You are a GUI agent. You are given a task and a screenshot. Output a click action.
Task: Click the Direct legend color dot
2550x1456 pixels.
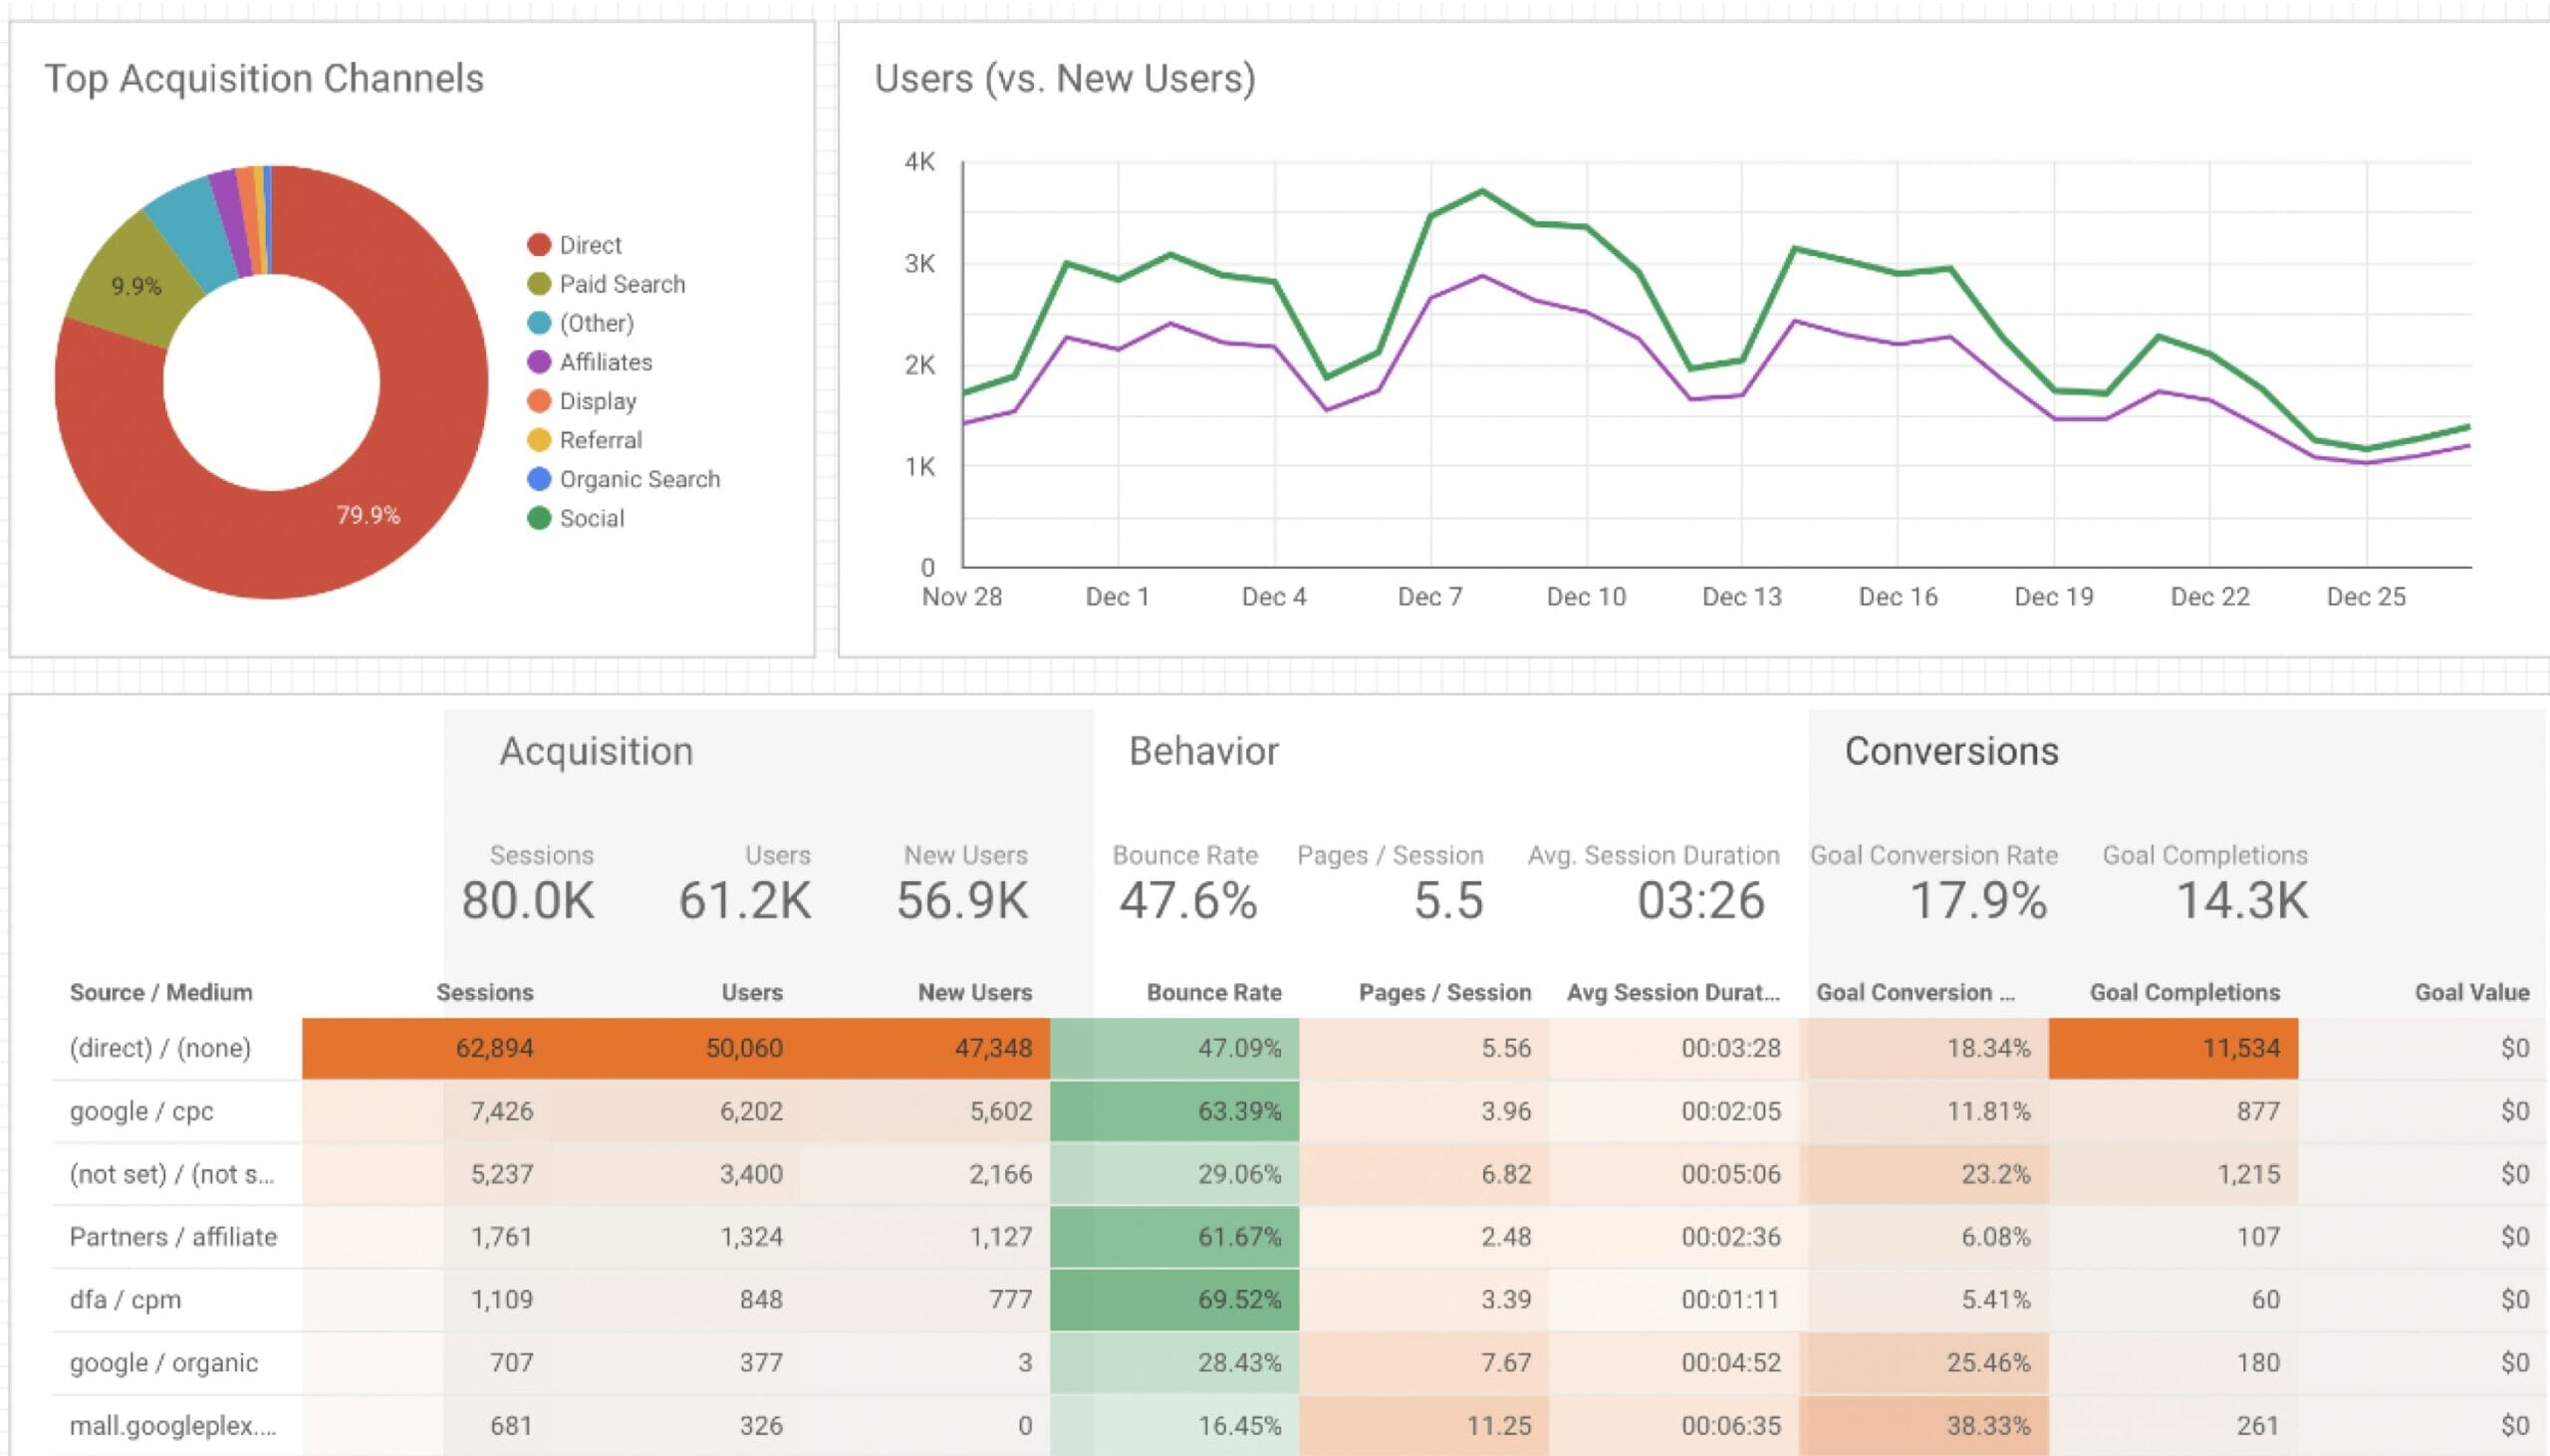tap(539, 245)
